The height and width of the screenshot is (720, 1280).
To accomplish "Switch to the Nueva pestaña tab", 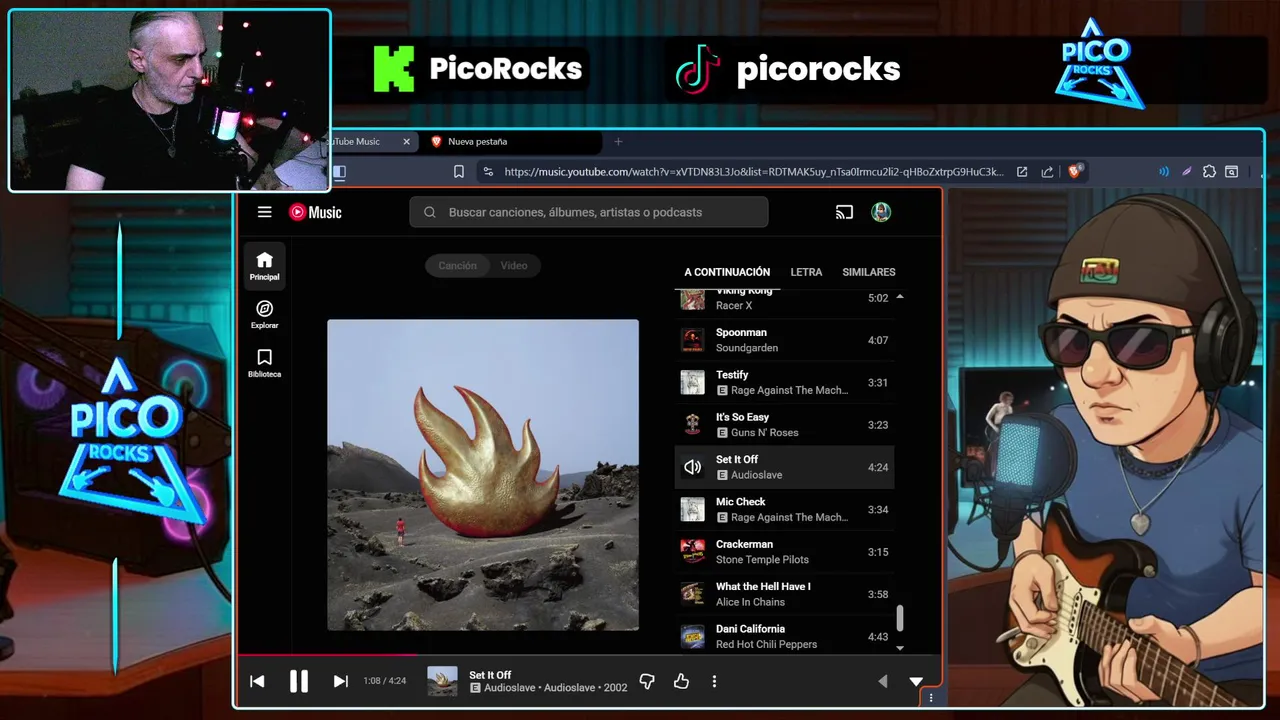I will click(x=510, y=142).
